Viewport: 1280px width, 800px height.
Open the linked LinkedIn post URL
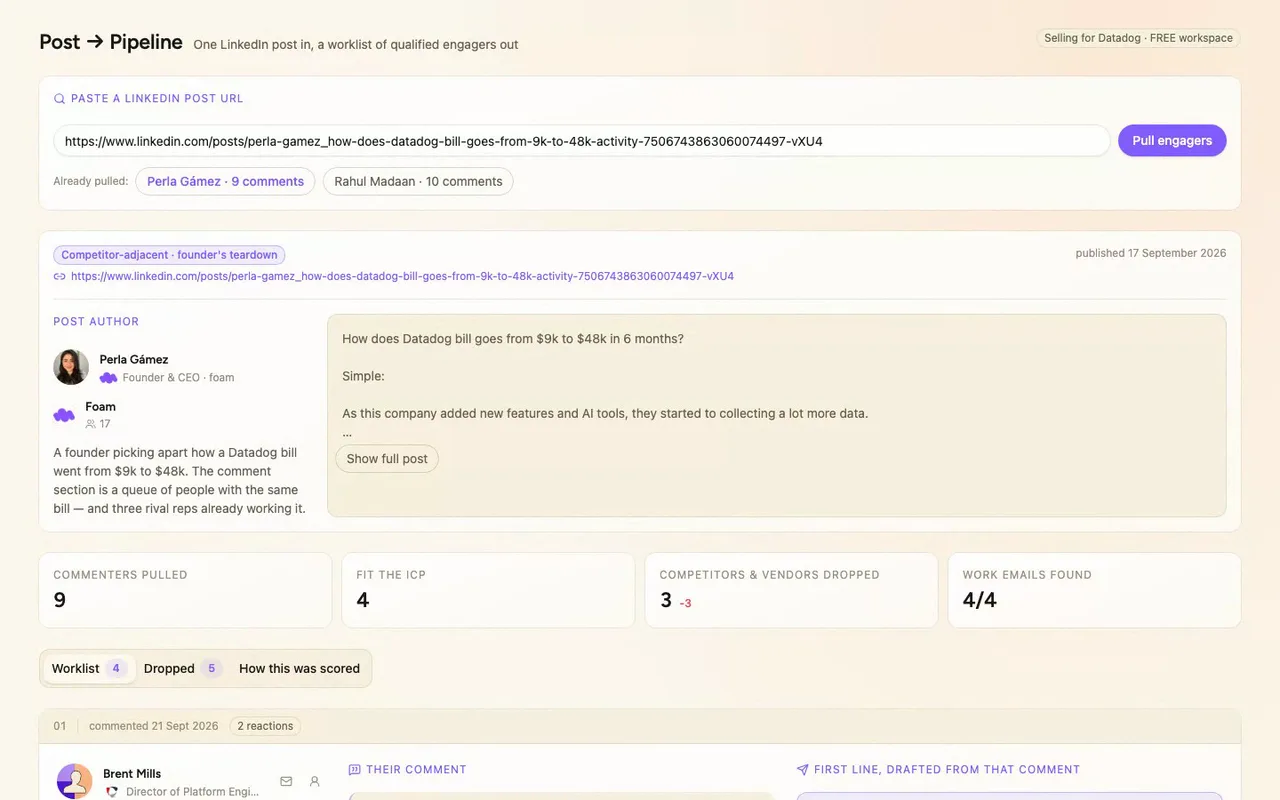(x=402, y=276)
